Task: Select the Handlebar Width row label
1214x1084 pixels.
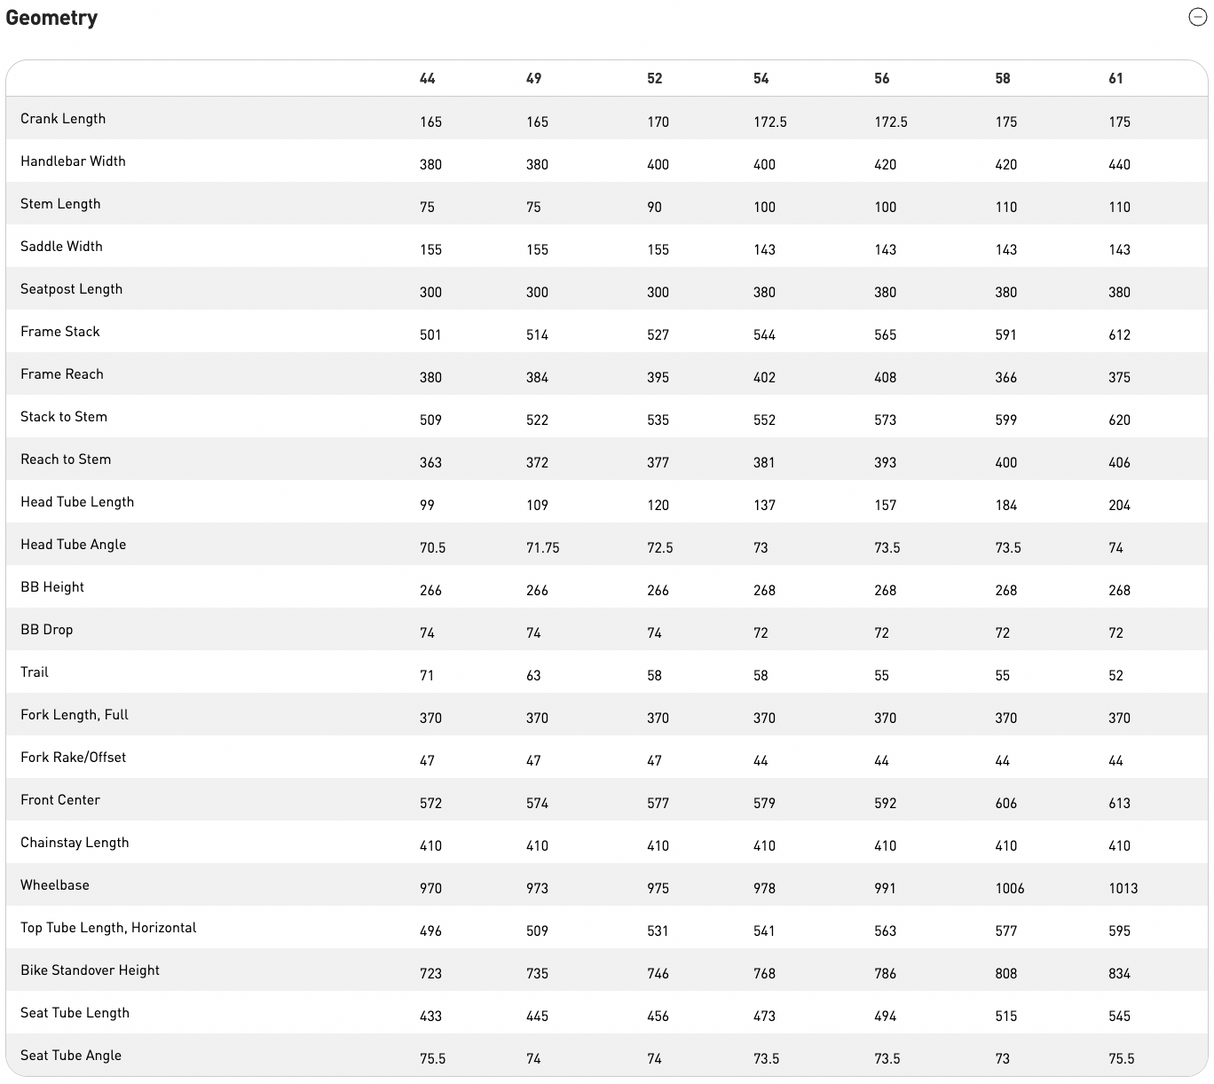Action: tap(73, 161)
